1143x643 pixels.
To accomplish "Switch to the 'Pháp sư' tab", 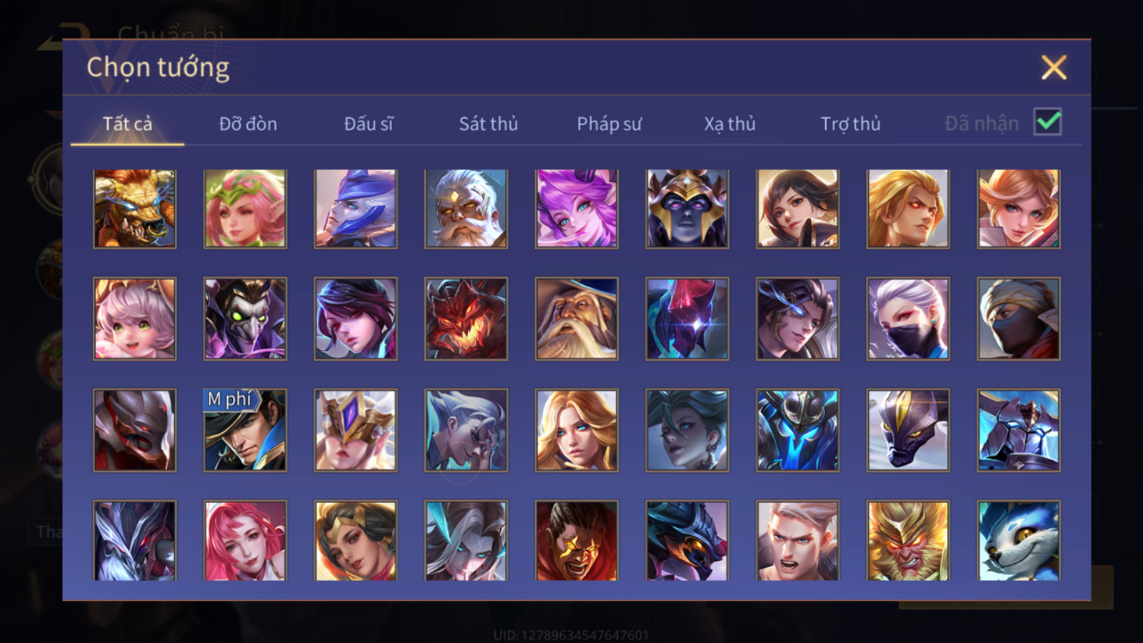I will point(609,124).
